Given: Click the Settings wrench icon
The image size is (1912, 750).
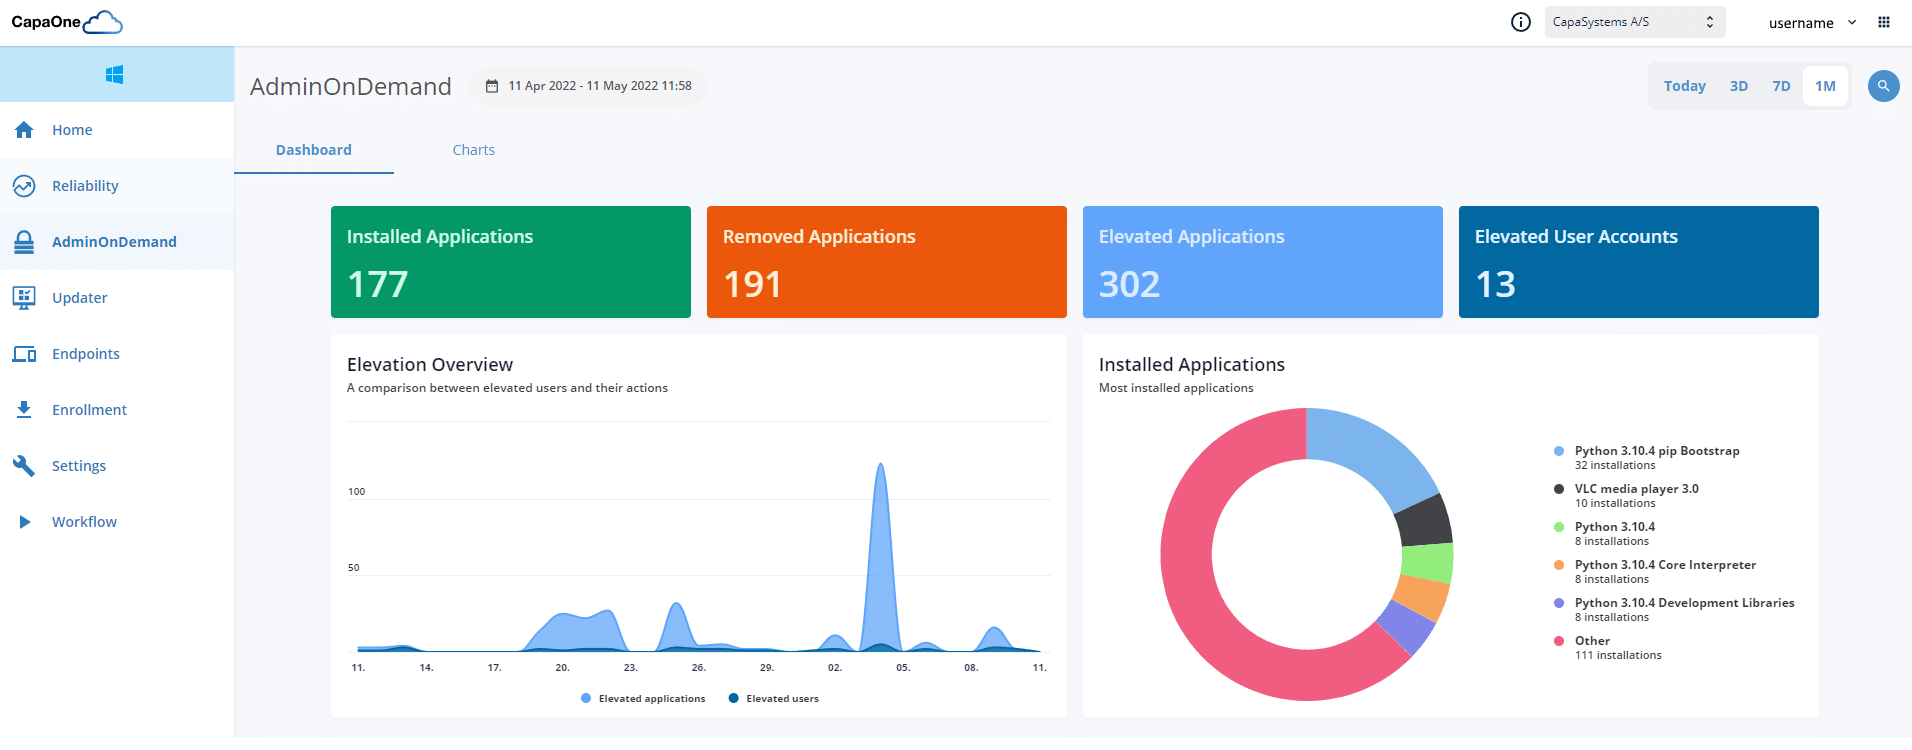Looking at the screenshot, I should point(24,466).
